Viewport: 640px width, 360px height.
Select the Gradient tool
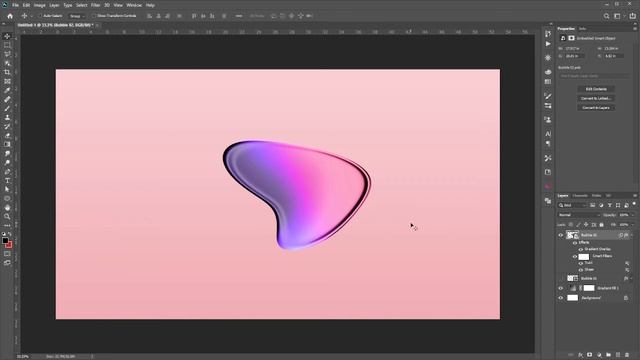[x=7, y=144]
